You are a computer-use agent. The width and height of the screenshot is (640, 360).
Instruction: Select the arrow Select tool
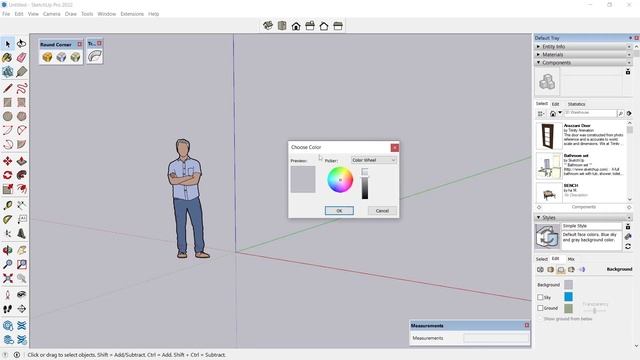[x=8, y=44]
